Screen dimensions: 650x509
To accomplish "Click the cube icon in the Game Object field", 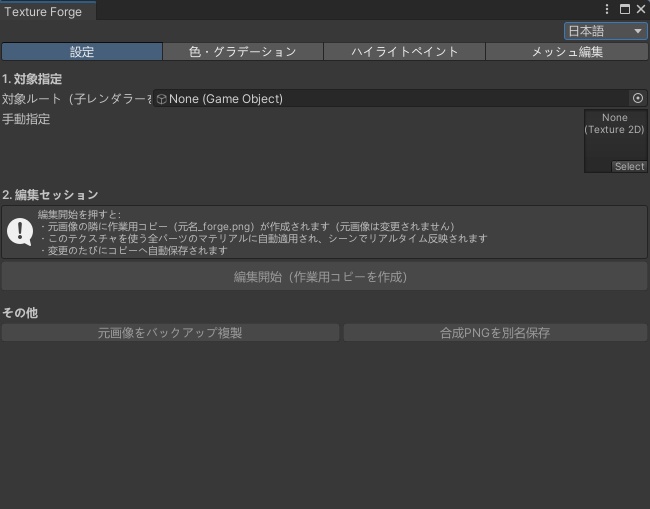I will 162,99.
